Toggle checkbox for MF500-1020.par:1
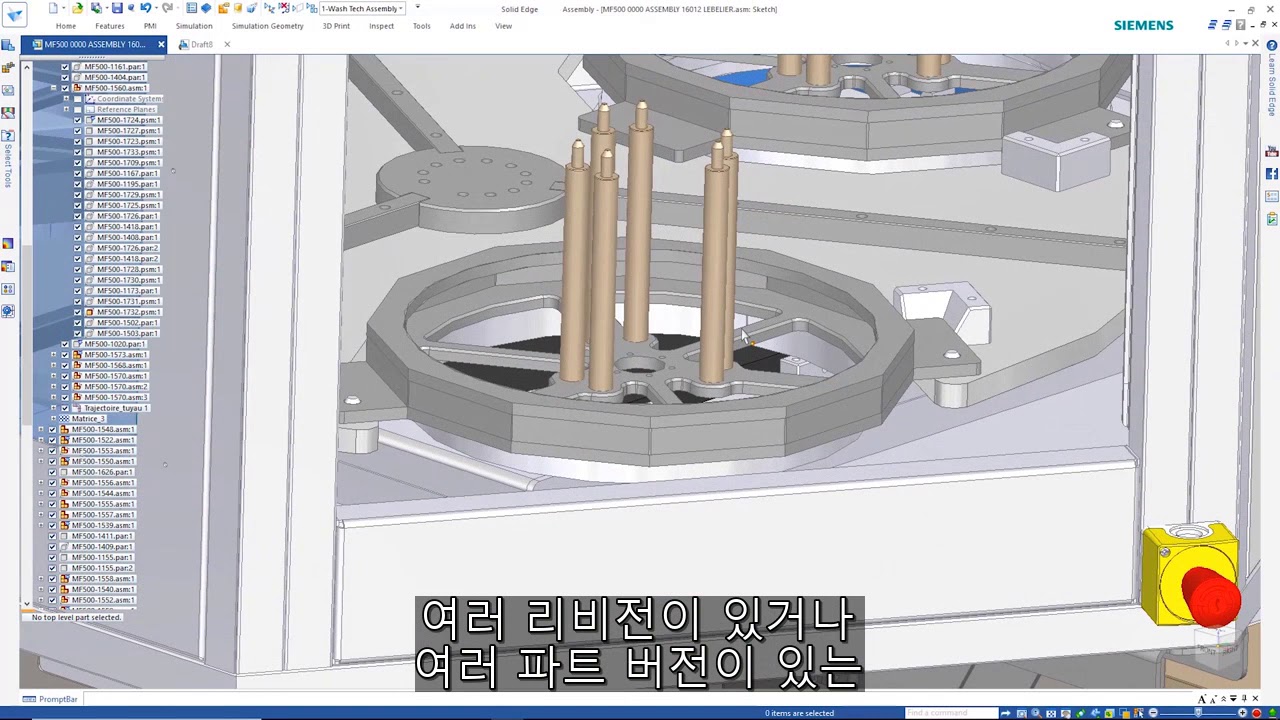 click(x=65, y=344)
